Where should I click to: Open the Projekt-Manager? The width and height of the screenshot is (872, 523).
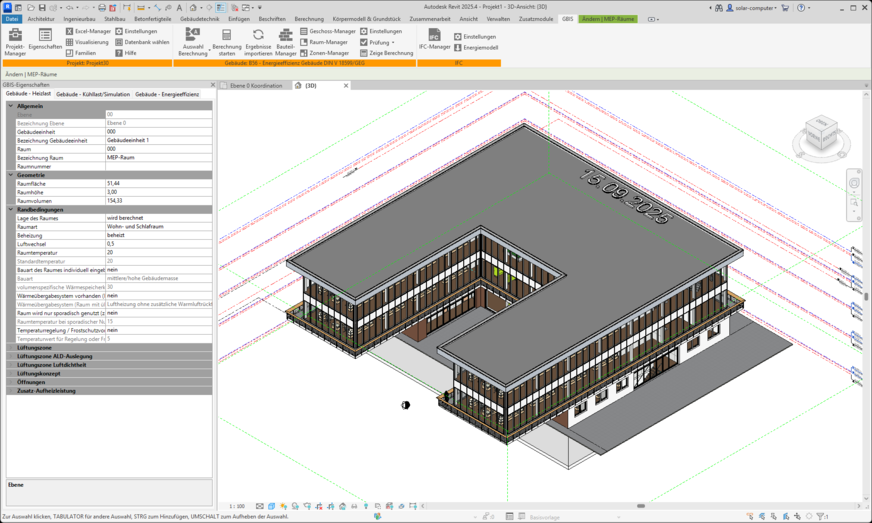pyautogui.click(x=15, y=42)
